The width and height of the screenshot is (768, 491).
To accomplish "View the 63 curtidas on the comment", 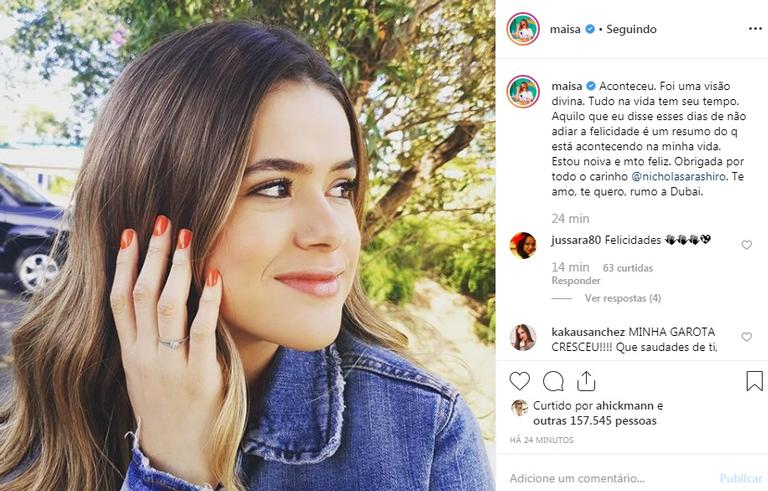I will [628, 268].
